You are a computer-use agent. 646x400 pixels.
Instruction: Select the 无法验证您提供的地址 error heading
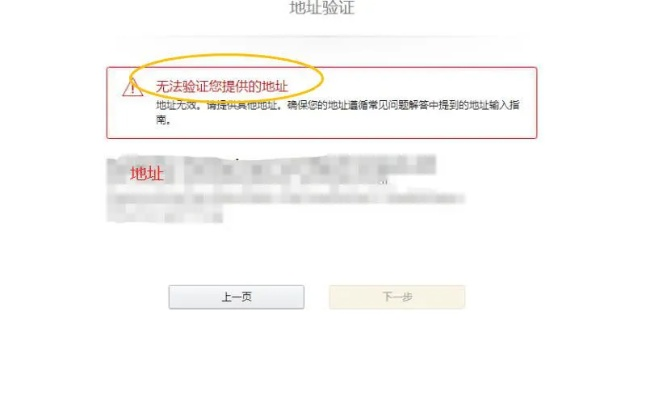222,87
